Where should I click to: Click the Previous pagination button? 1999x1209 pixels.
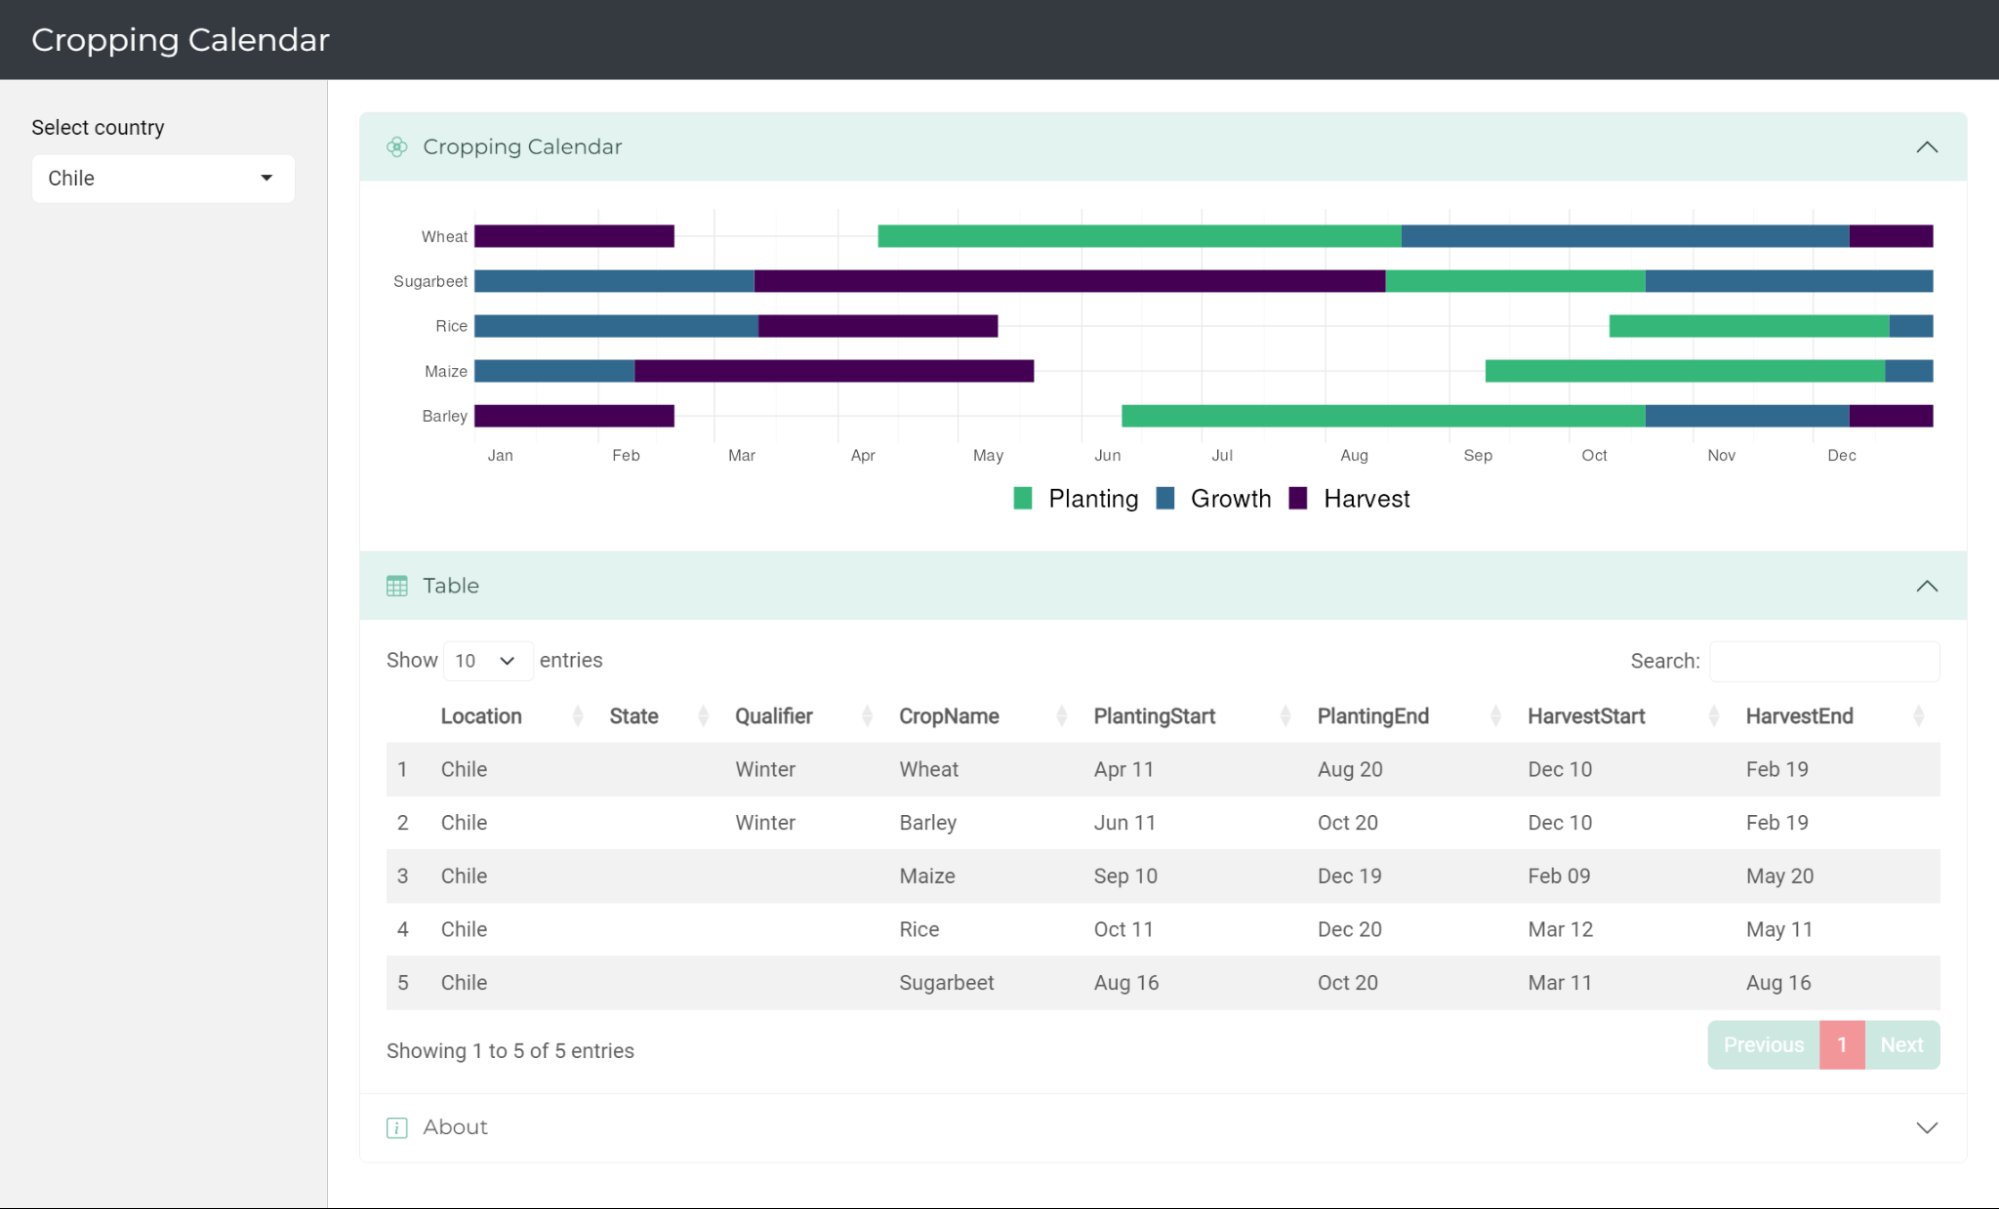tap(1763, 1044)
